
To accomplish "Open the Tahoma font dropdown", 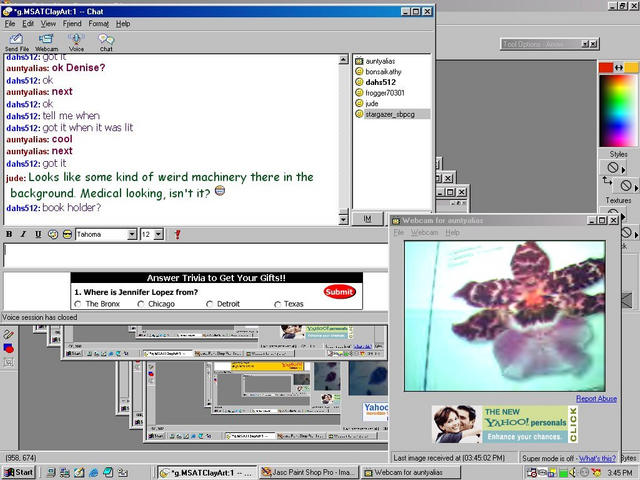I will 132,234.
